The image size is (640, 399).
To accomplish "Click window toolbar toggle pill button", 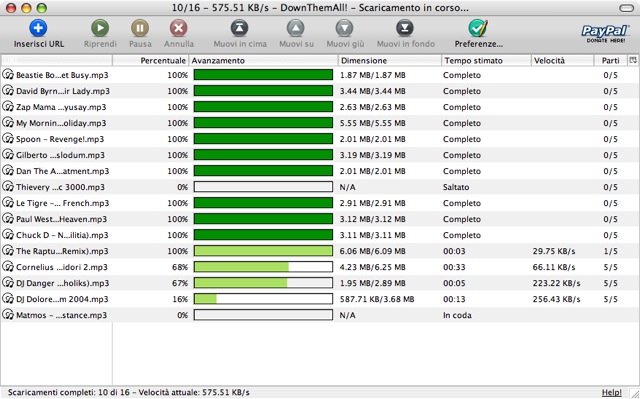I will (x=627, y=8).
